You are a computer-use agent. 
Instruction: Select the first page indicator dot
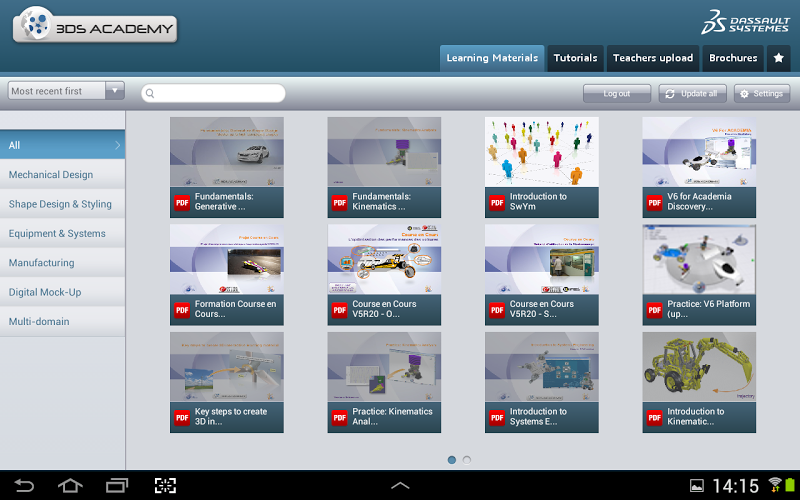[452, 460]
